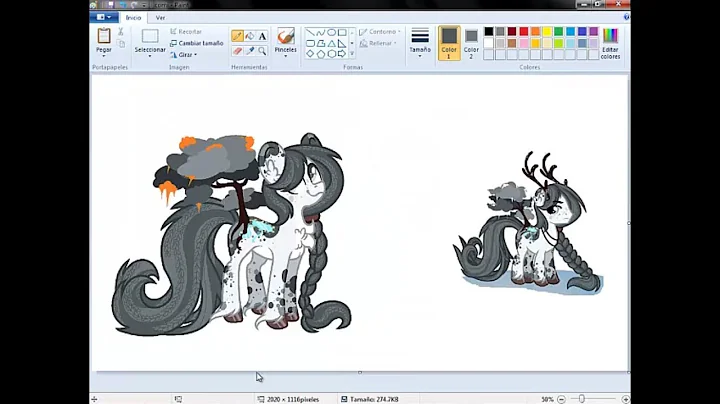The image size is (720, 404).
Task: Click the '50%' zoom level text
Action: [547, 399]
